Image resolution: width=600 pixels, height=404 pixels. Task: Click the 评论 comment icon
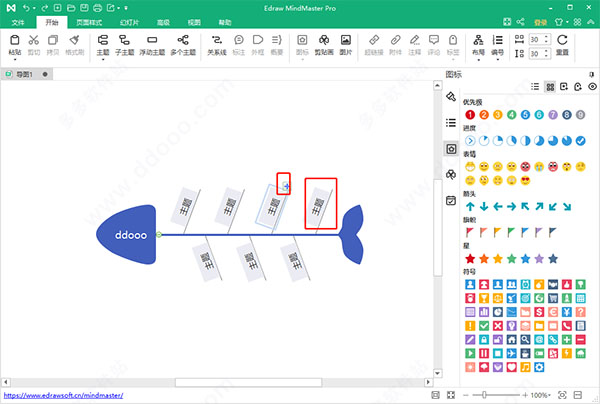point(434,40)
